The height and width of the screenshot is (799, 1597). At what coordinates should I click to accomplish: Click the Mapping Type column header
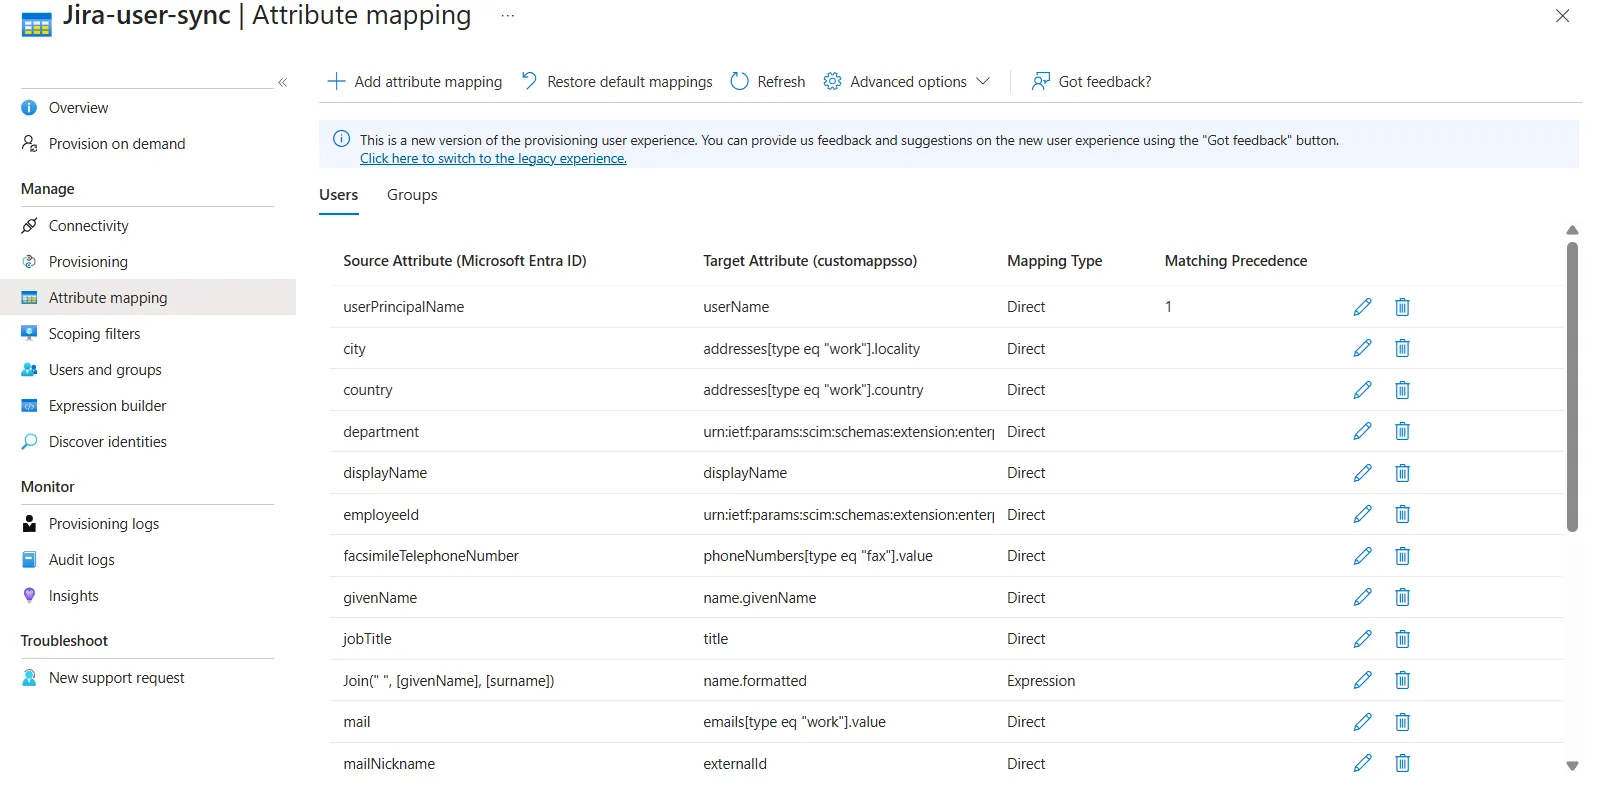point(1054,261)
